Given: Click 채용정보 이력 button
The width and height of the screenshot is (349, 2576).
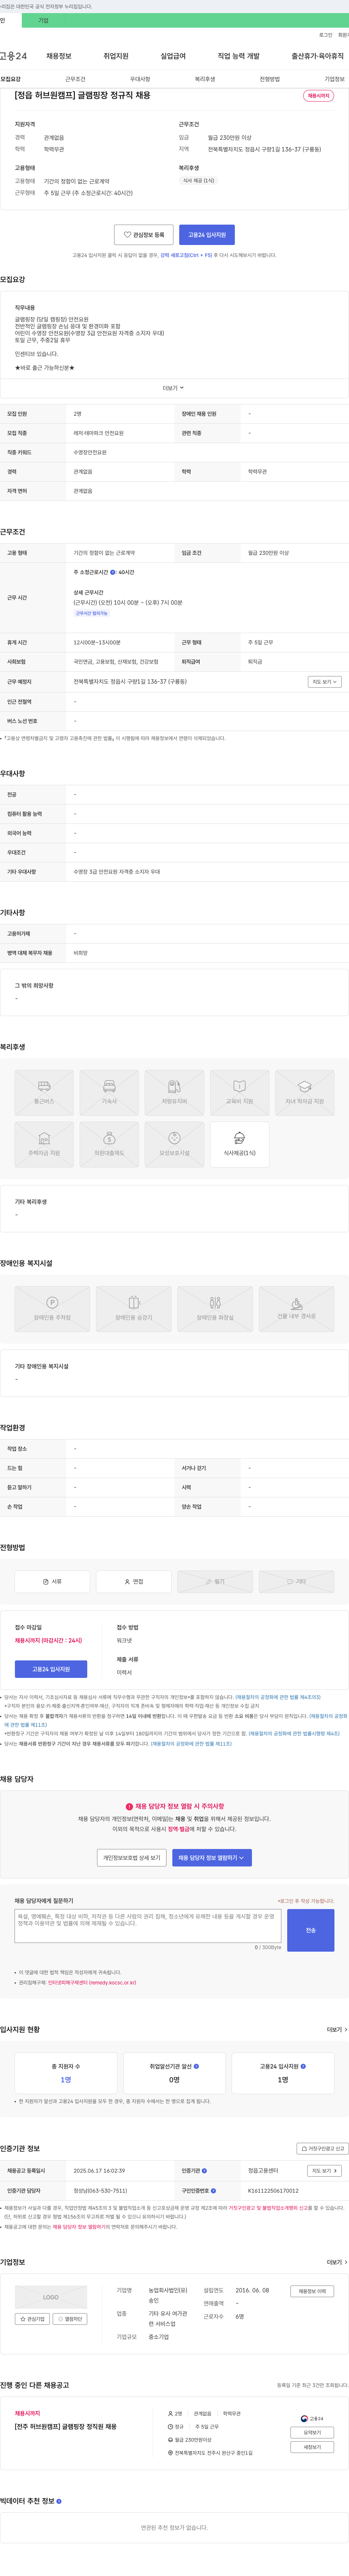Looking at the screenshot, I should [x=312, y=2291].
